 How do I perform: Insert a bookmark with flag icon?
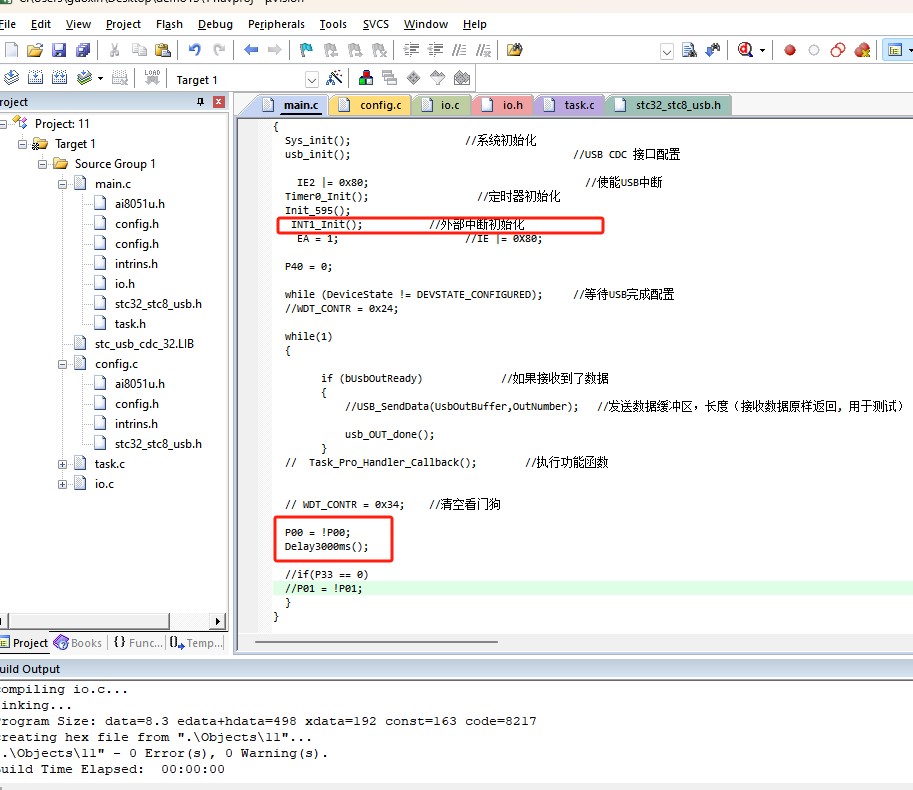tap(306, 50)
